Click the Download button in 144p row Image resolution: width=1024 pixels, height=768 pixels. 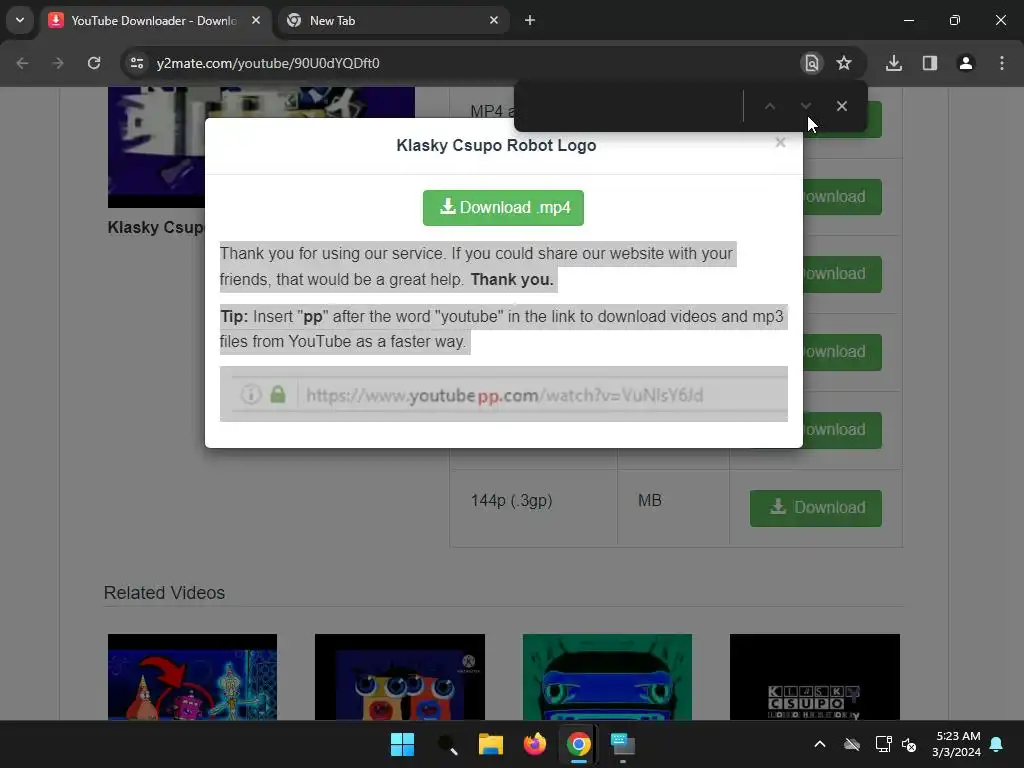click(x=816, y=508)
